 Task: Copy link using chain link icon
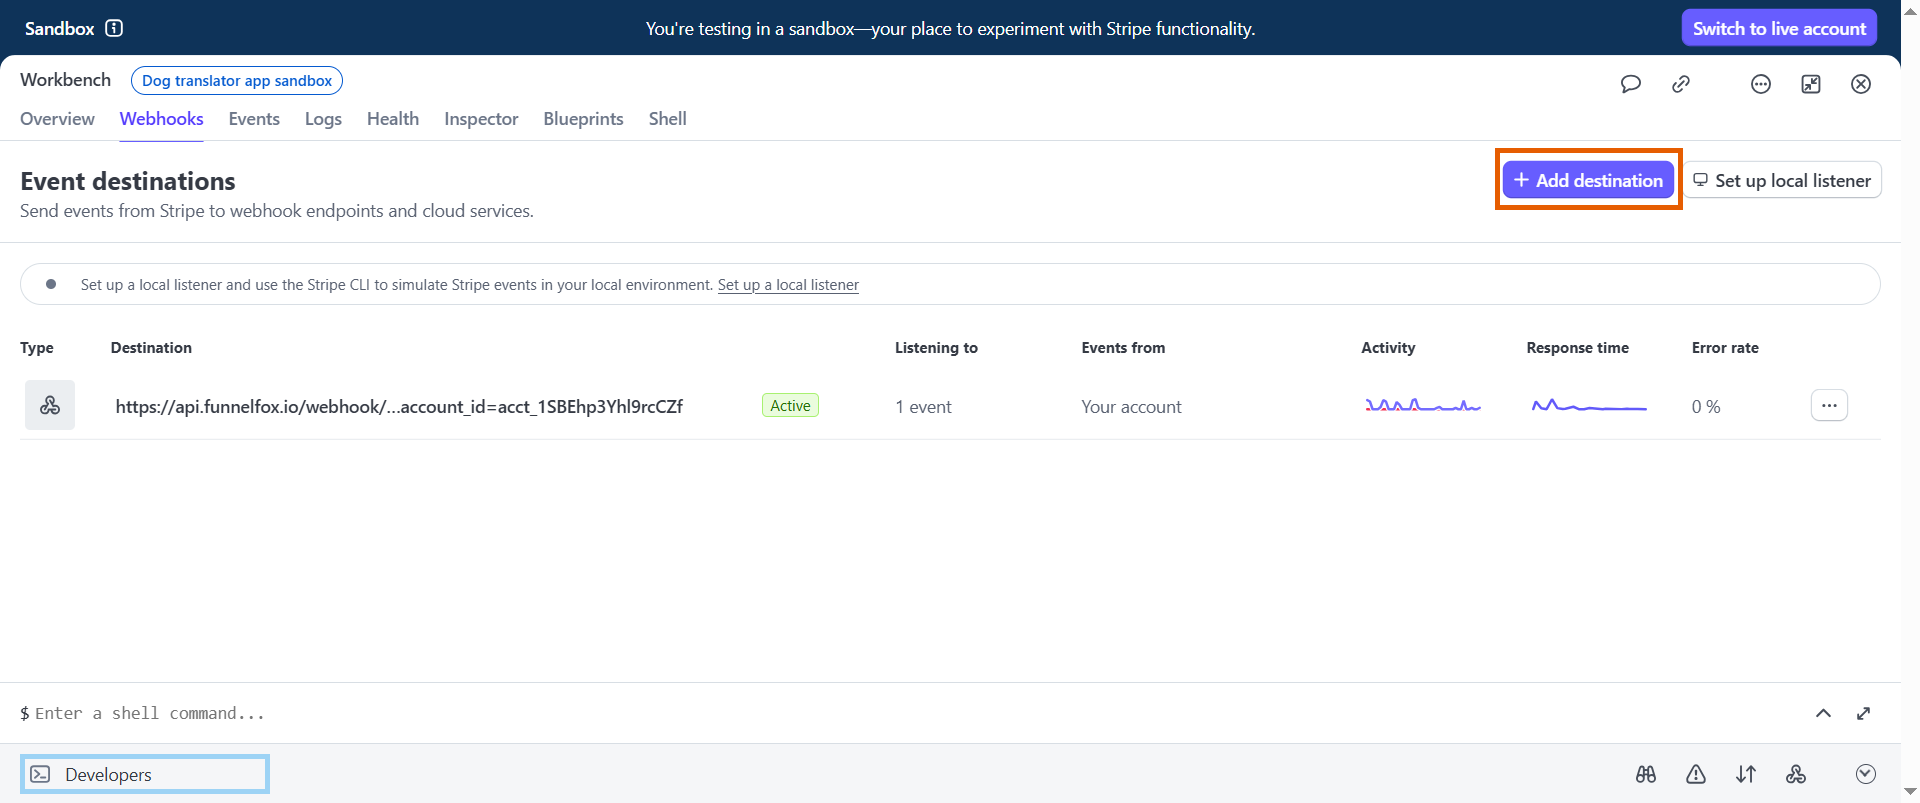[1681, 84]
